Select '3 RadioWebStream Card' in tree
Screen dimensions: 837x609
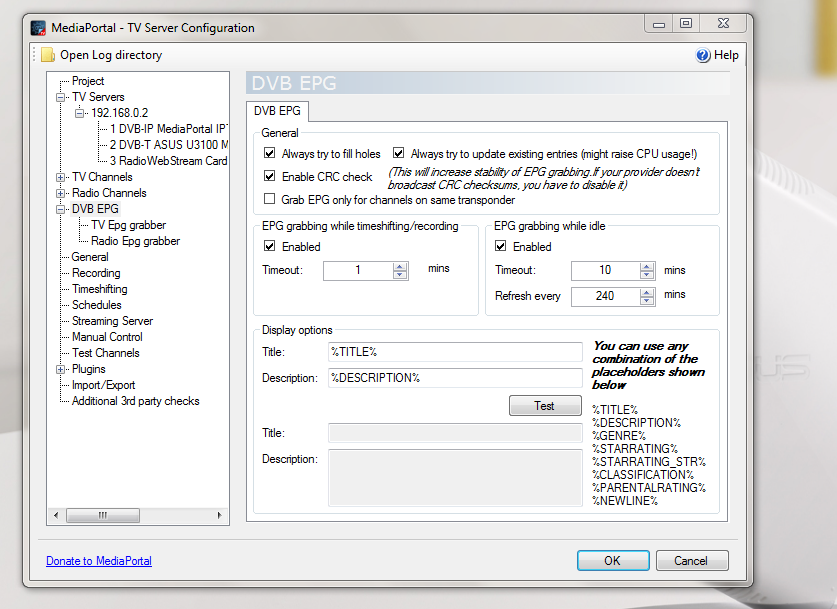168,161
